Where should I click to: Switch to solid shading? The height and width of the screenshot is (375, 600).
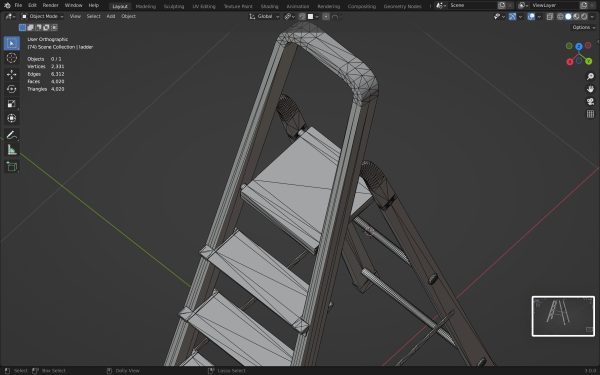click(x=568, y=16)
